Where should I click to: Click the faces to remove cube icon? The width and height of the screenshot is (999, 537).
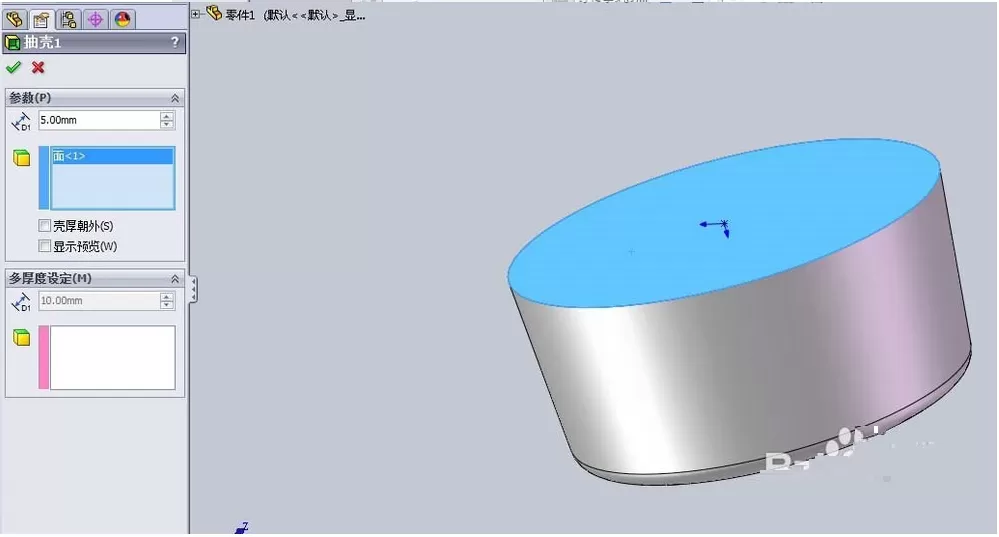pyautogui.click(x=22, y=158)
